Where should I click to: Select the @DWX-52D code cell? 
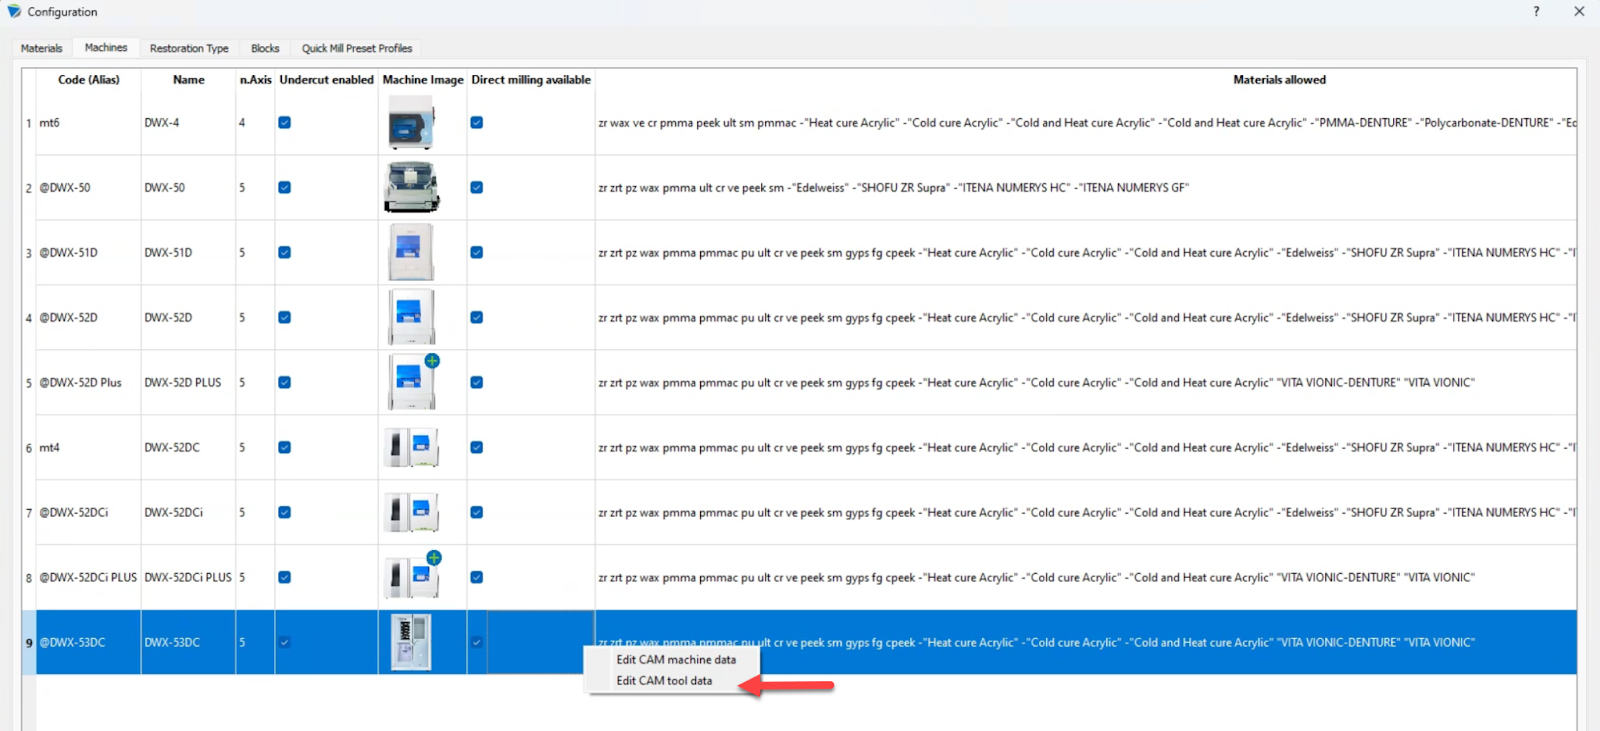(88, 317)
